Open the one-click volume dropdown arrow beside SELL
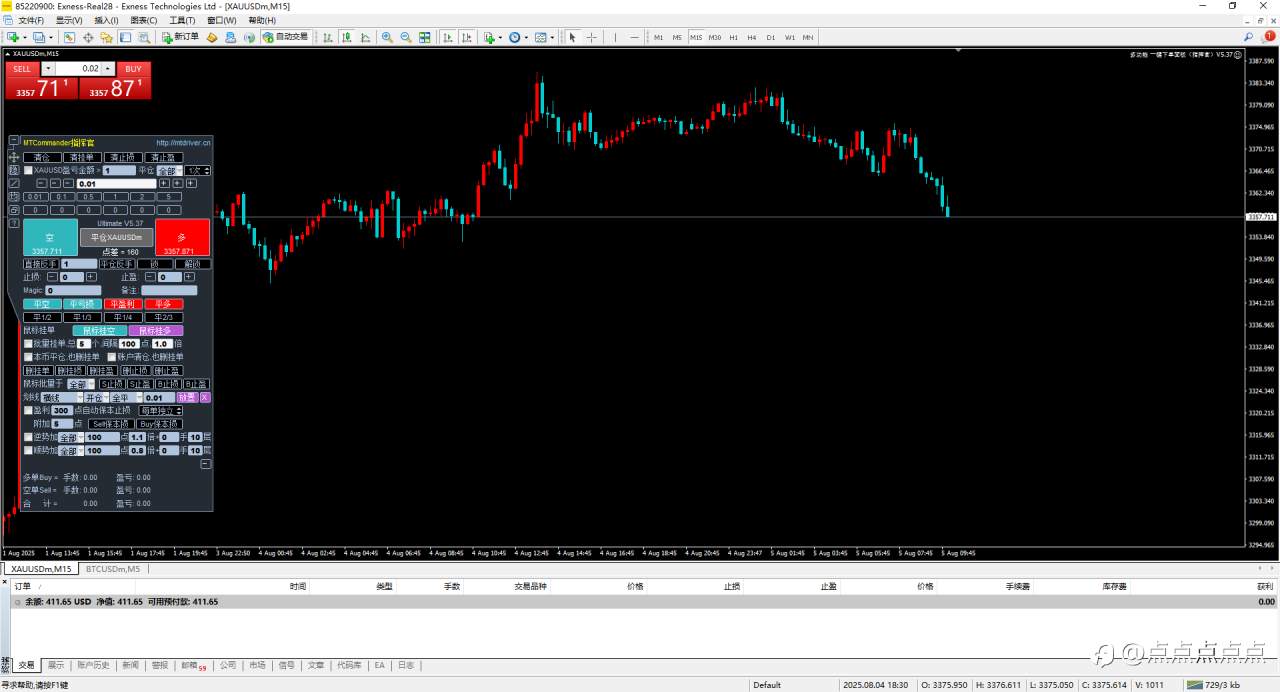1280x692 pixels. click(49, 68)
